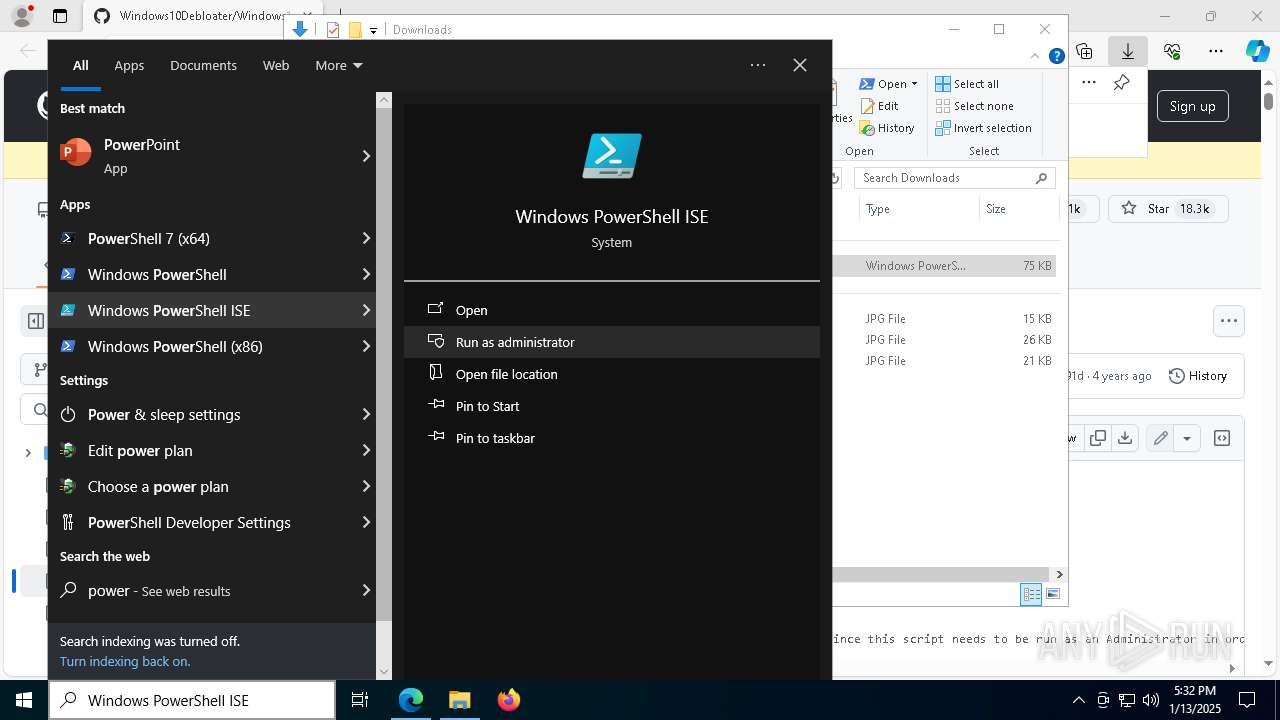Click Edit in Explorer ribbon

coord(879,106)
